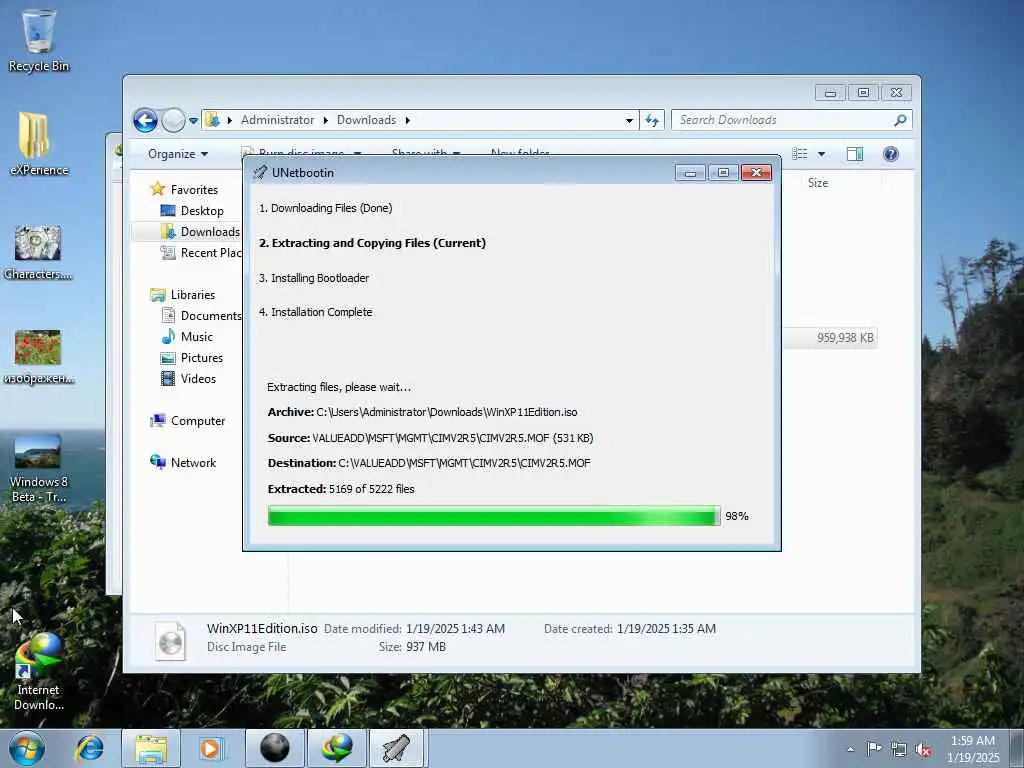
Task: Show hidden system tray icons arrow
Action: tap(850, 749)
